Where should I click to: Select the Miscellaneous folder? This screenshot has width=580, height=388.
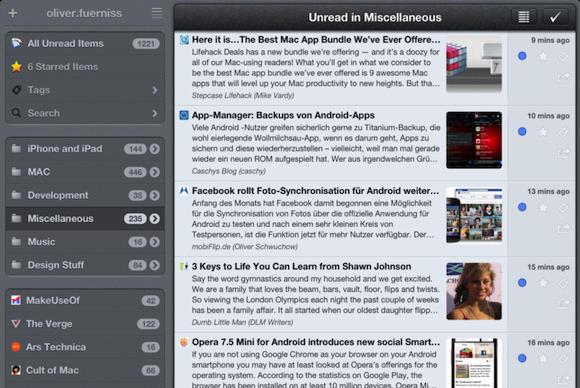(x=85, y=219)
